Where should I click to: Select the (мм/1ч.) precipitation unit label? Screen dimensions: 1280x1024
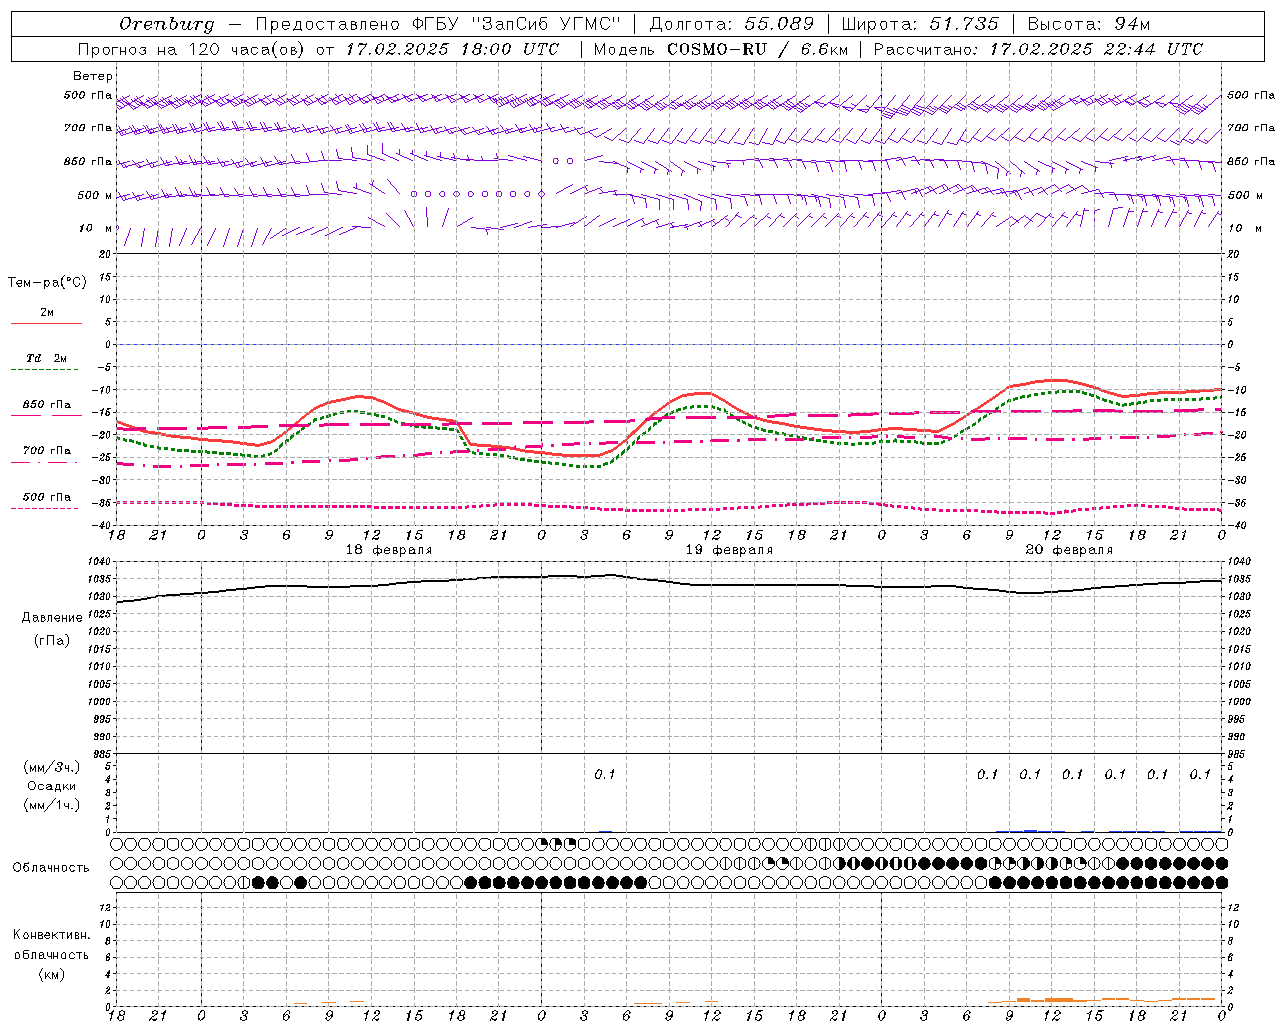point(52,805)
